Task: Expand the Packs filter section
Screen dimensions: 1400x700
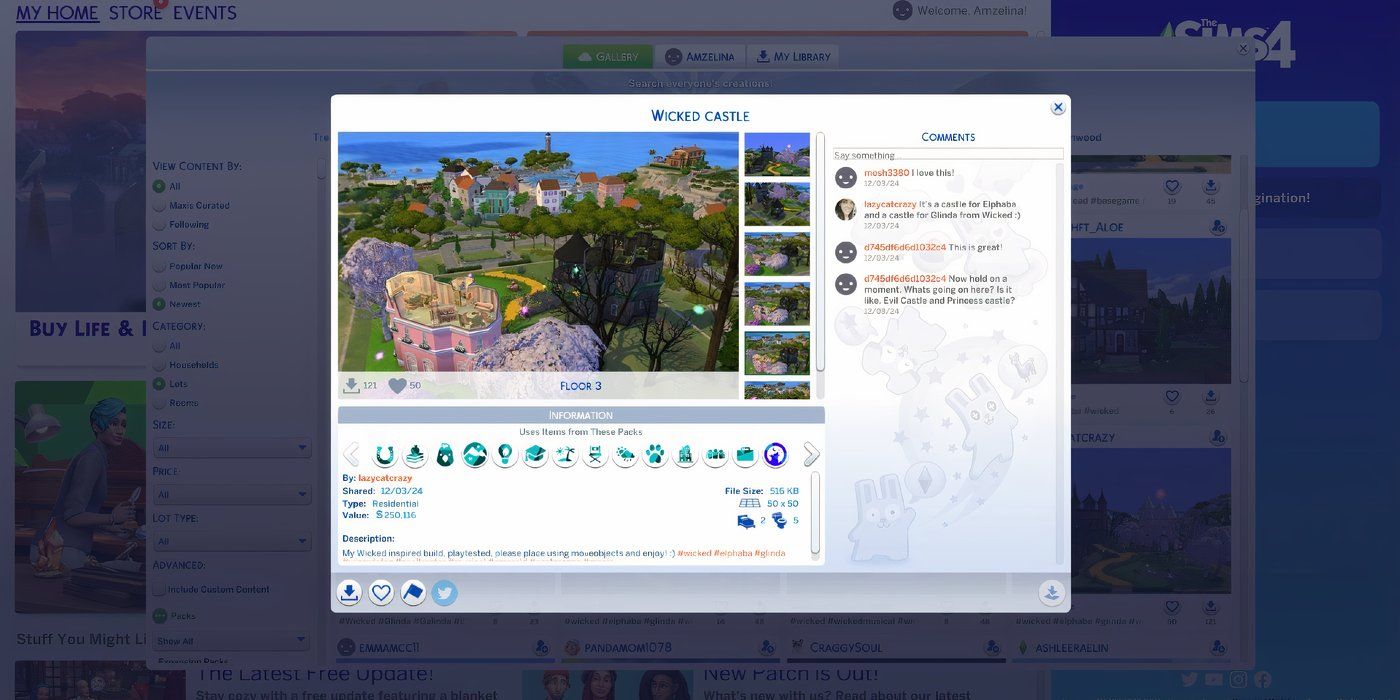Action: pos(159,616)
